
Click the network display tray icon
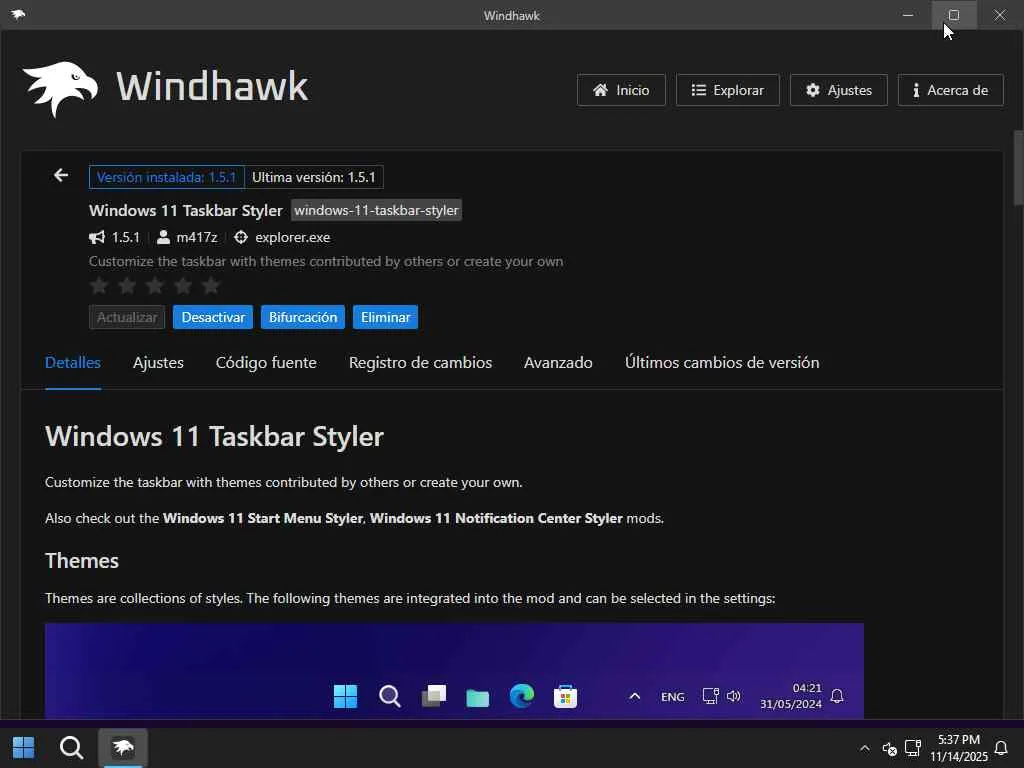point(913,748)
